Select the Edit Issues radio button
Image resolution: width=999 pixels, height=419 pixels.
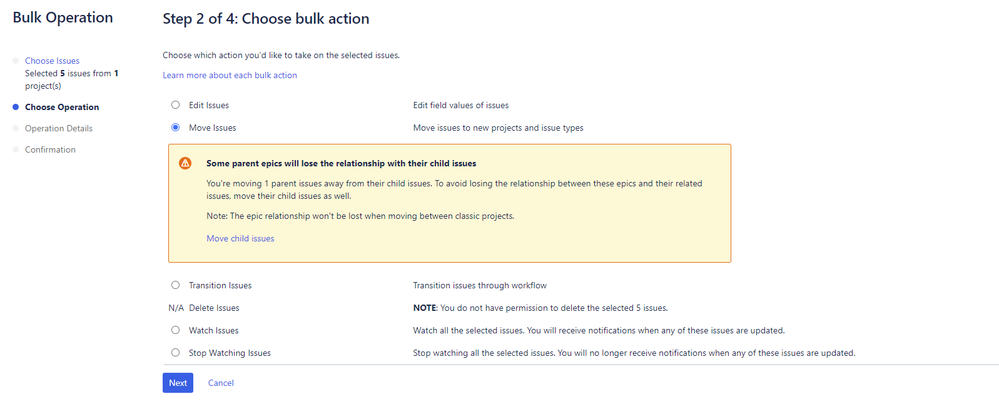(175, 104)
